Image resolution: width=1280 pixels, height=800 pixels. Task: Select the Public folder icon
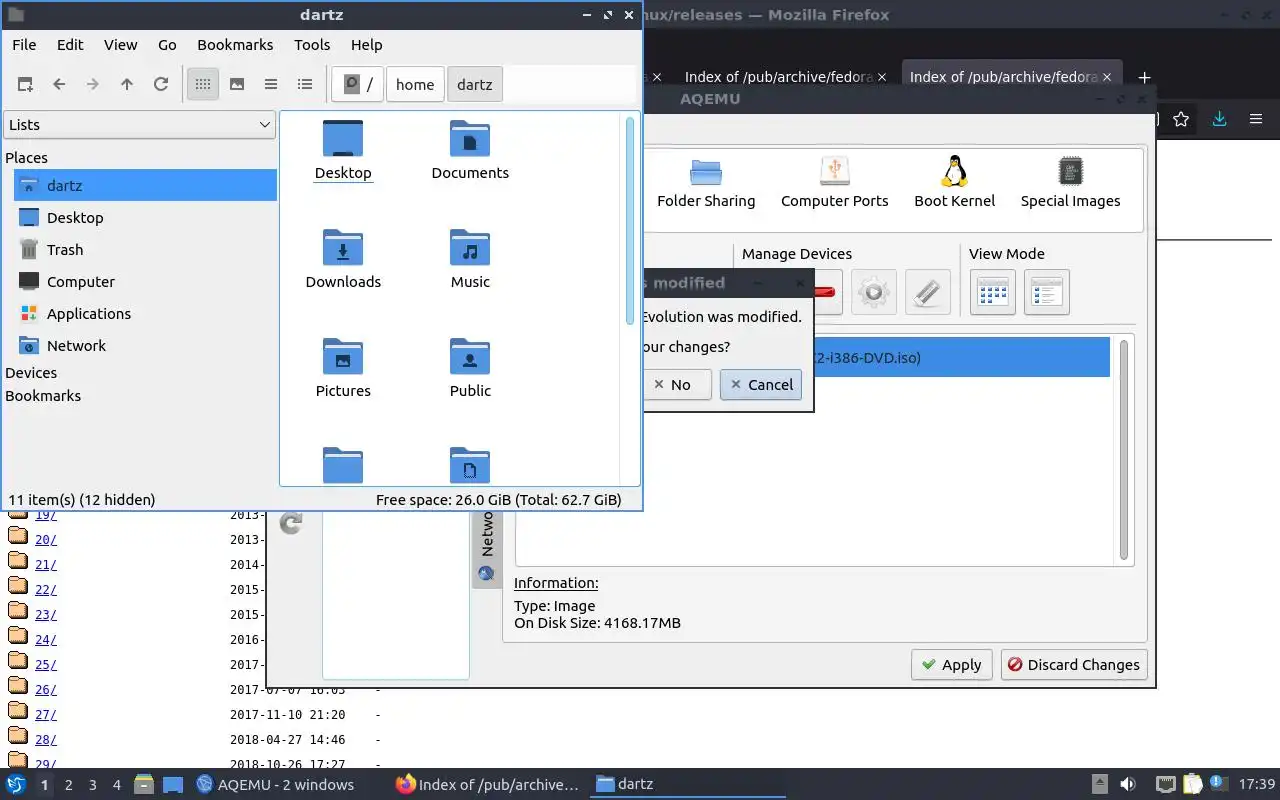(470, 368)
